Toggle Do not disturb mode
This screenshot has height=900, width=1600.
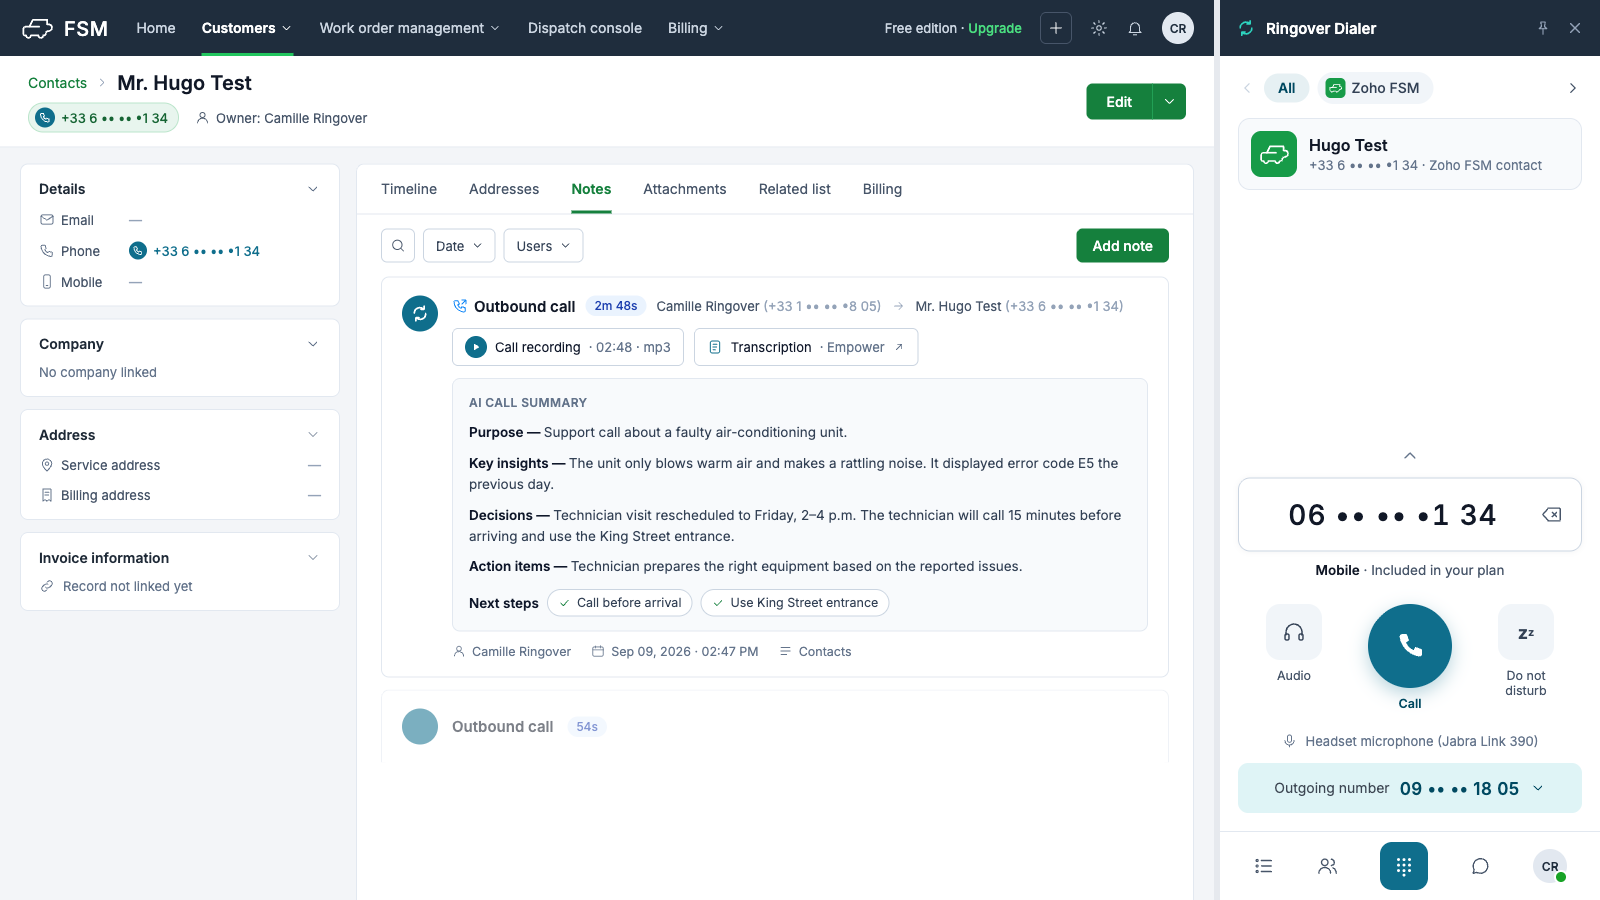click(x=1526, y=632)
